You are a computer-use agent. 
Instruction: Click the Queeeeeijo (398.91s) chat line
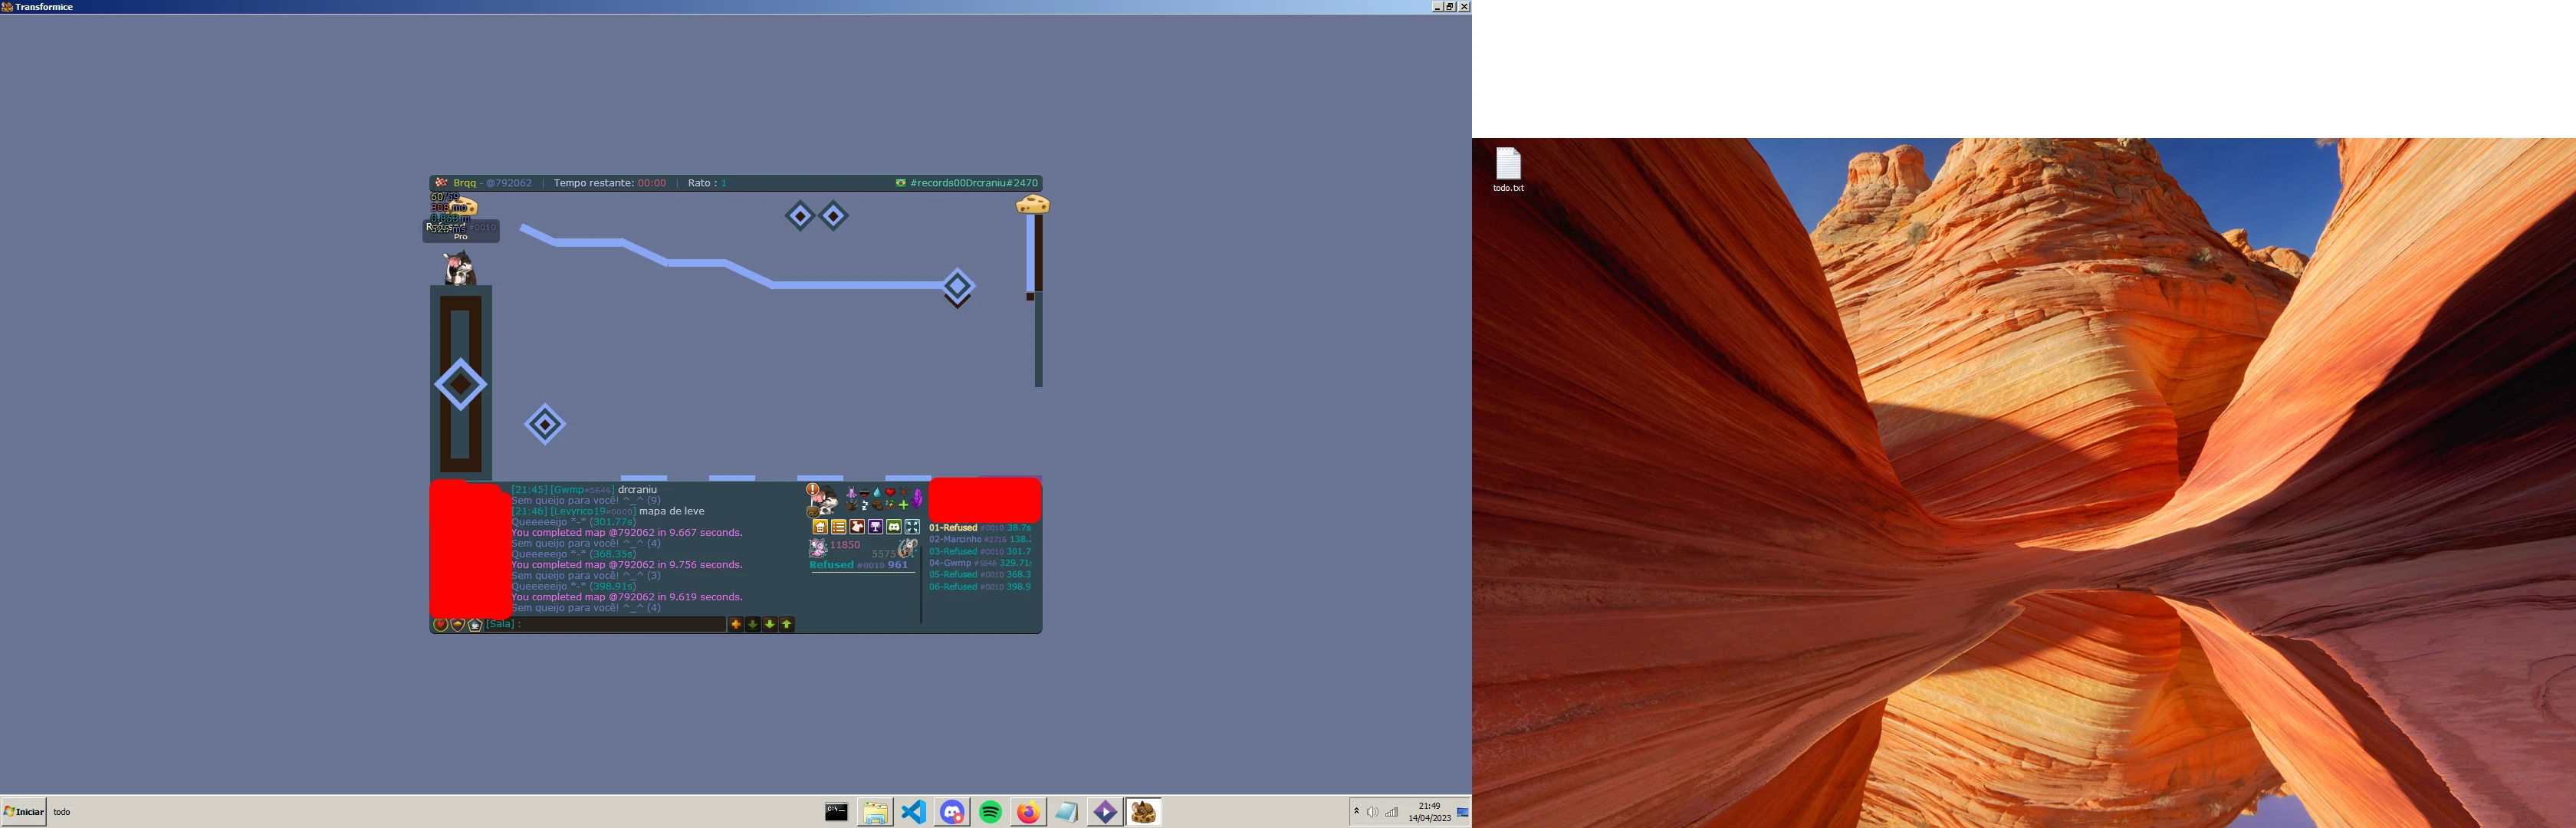click(574, 586)
